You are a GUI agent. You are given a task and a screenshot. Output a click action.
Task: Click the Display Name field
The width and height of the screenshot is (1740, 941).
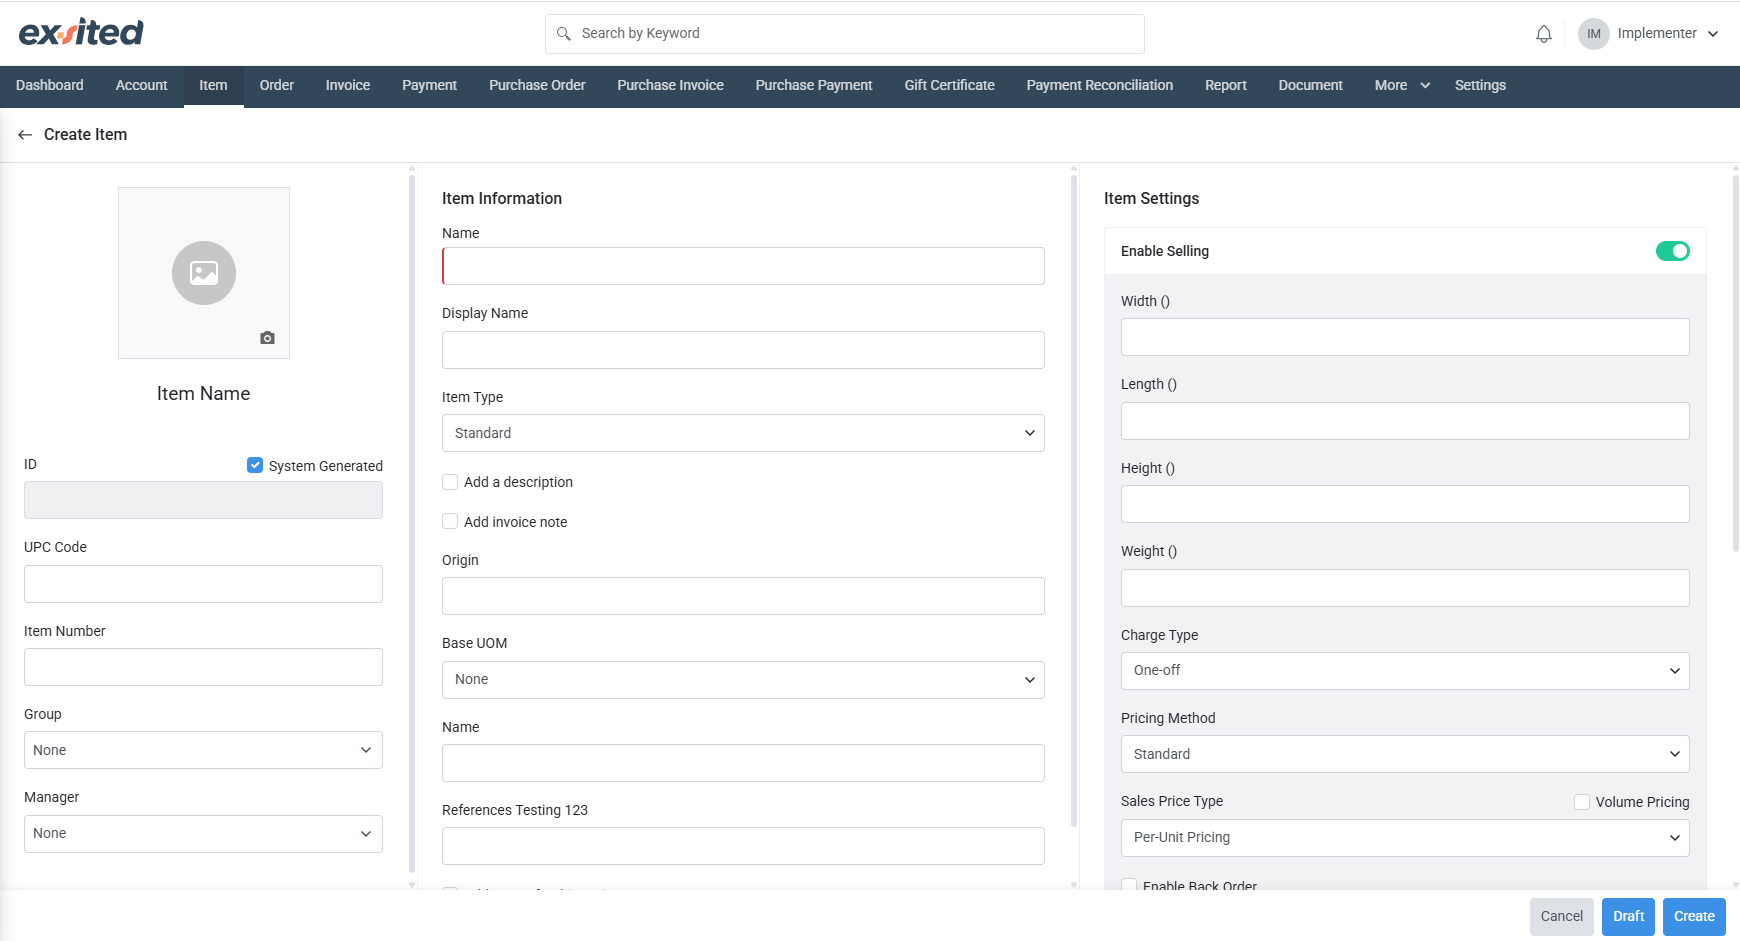click(743, 350)
